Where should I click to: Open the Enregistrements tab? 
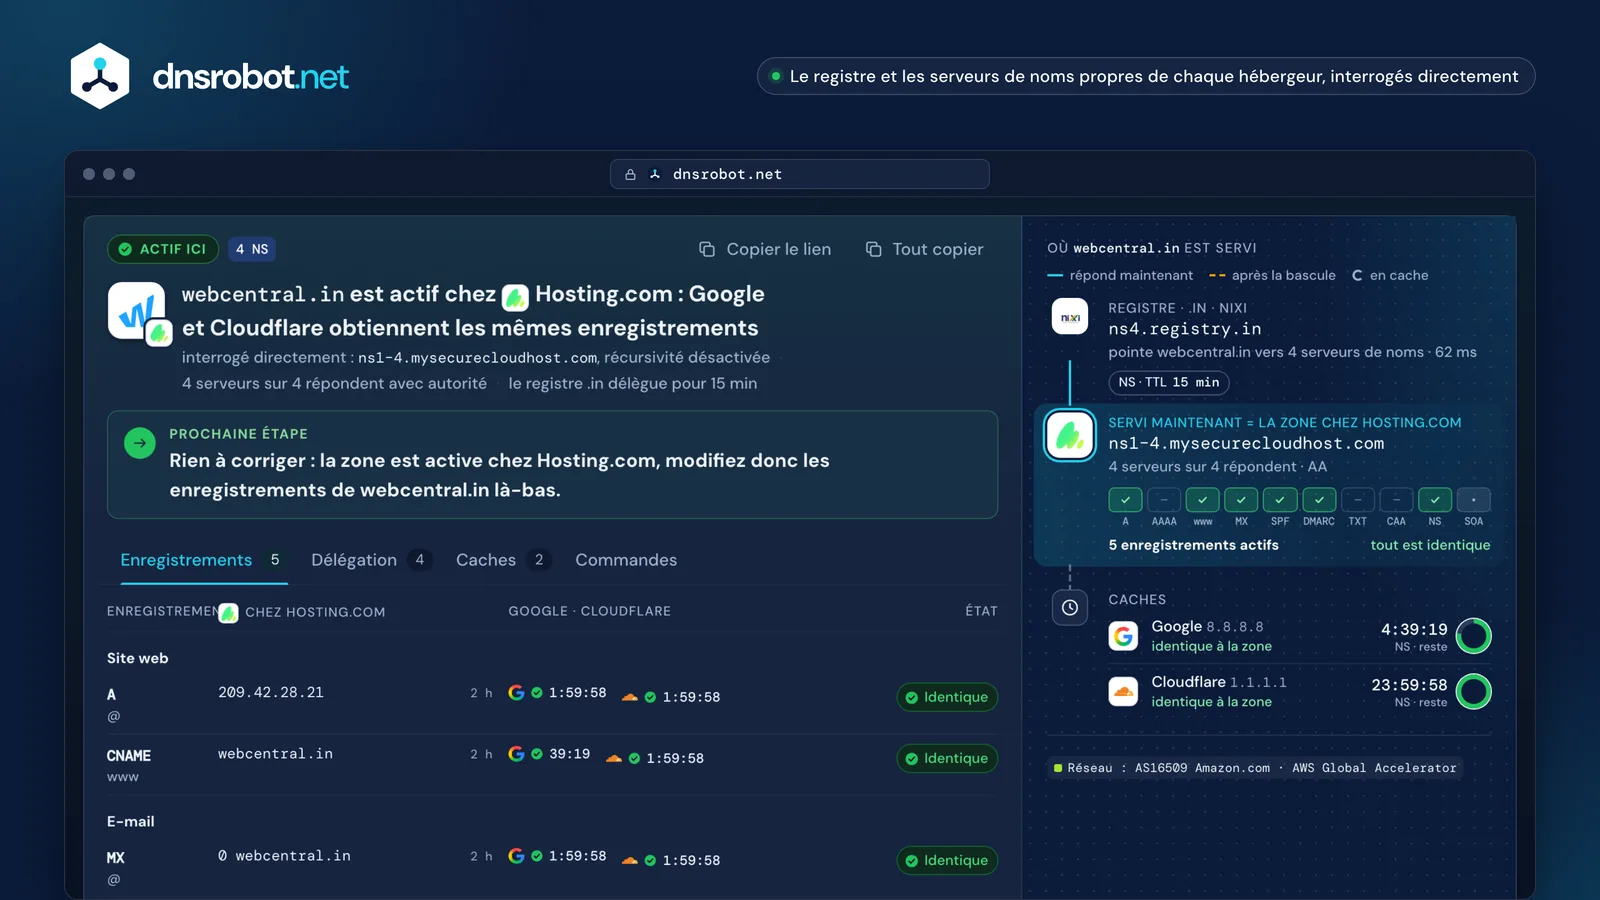(203, 560)
